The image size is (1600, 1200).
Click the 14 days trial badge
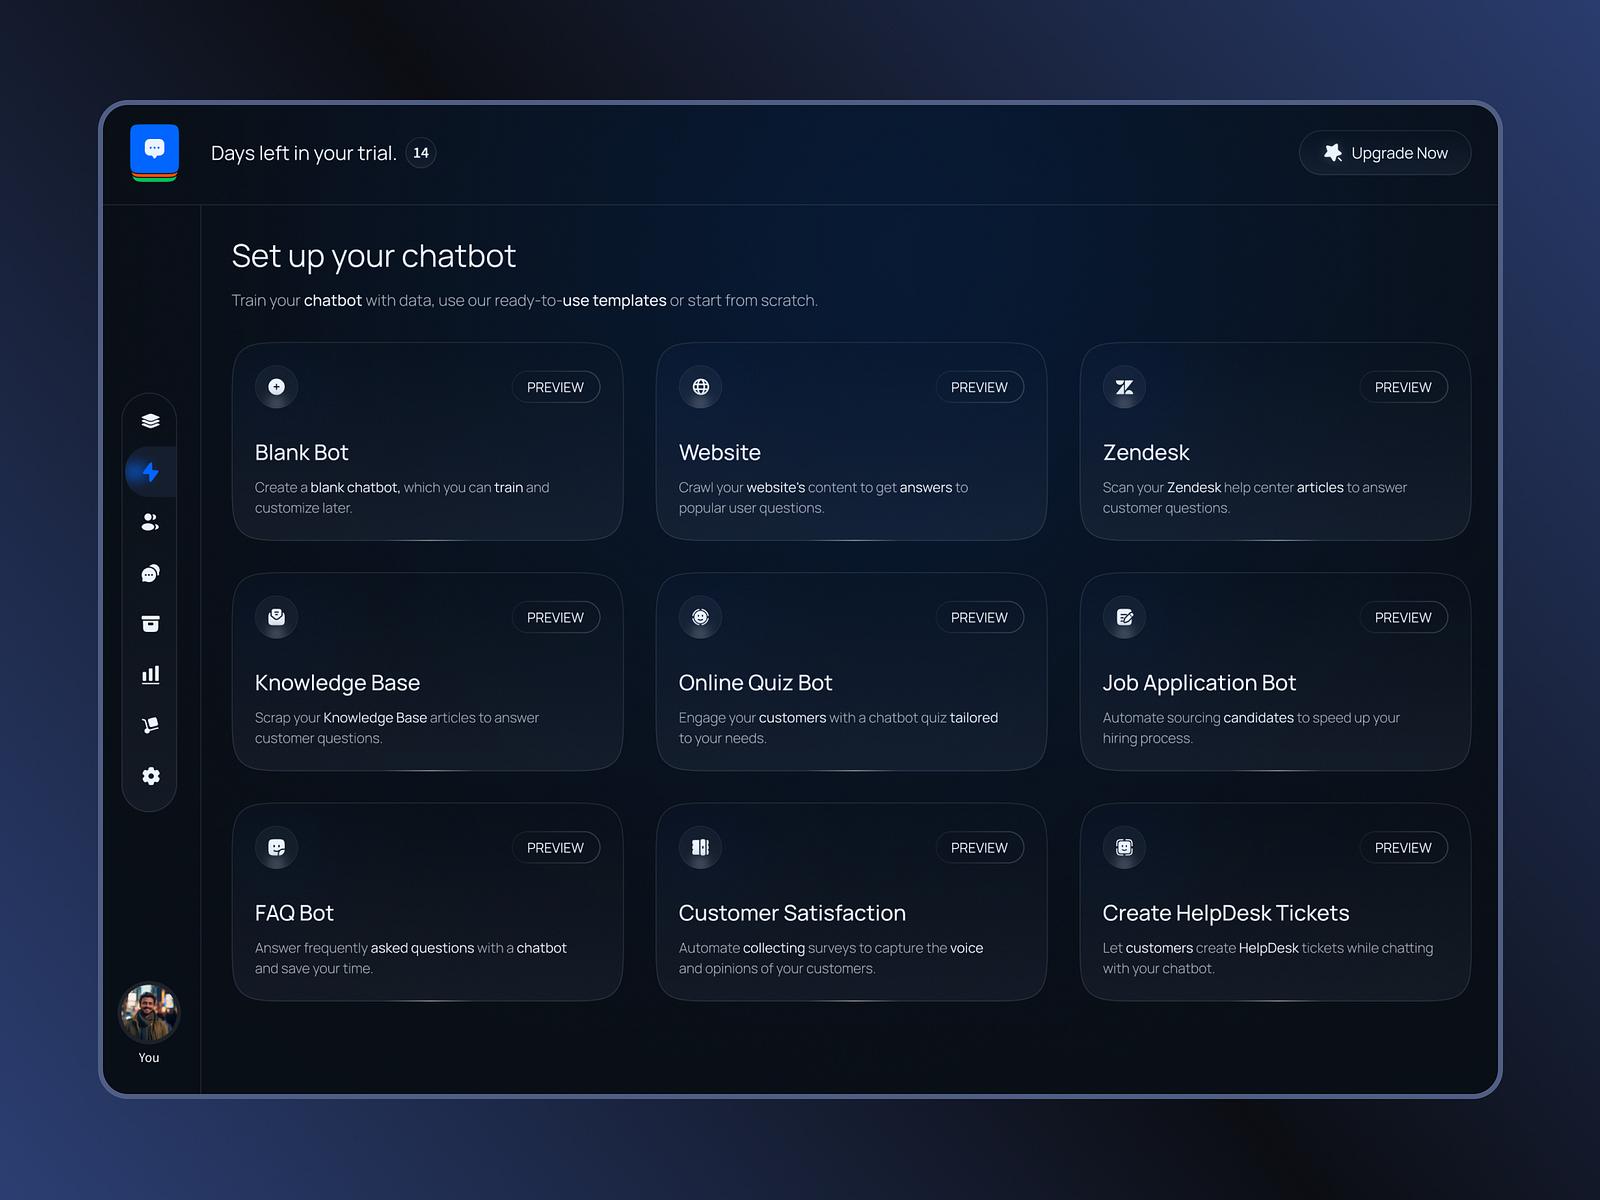point(421,153)
